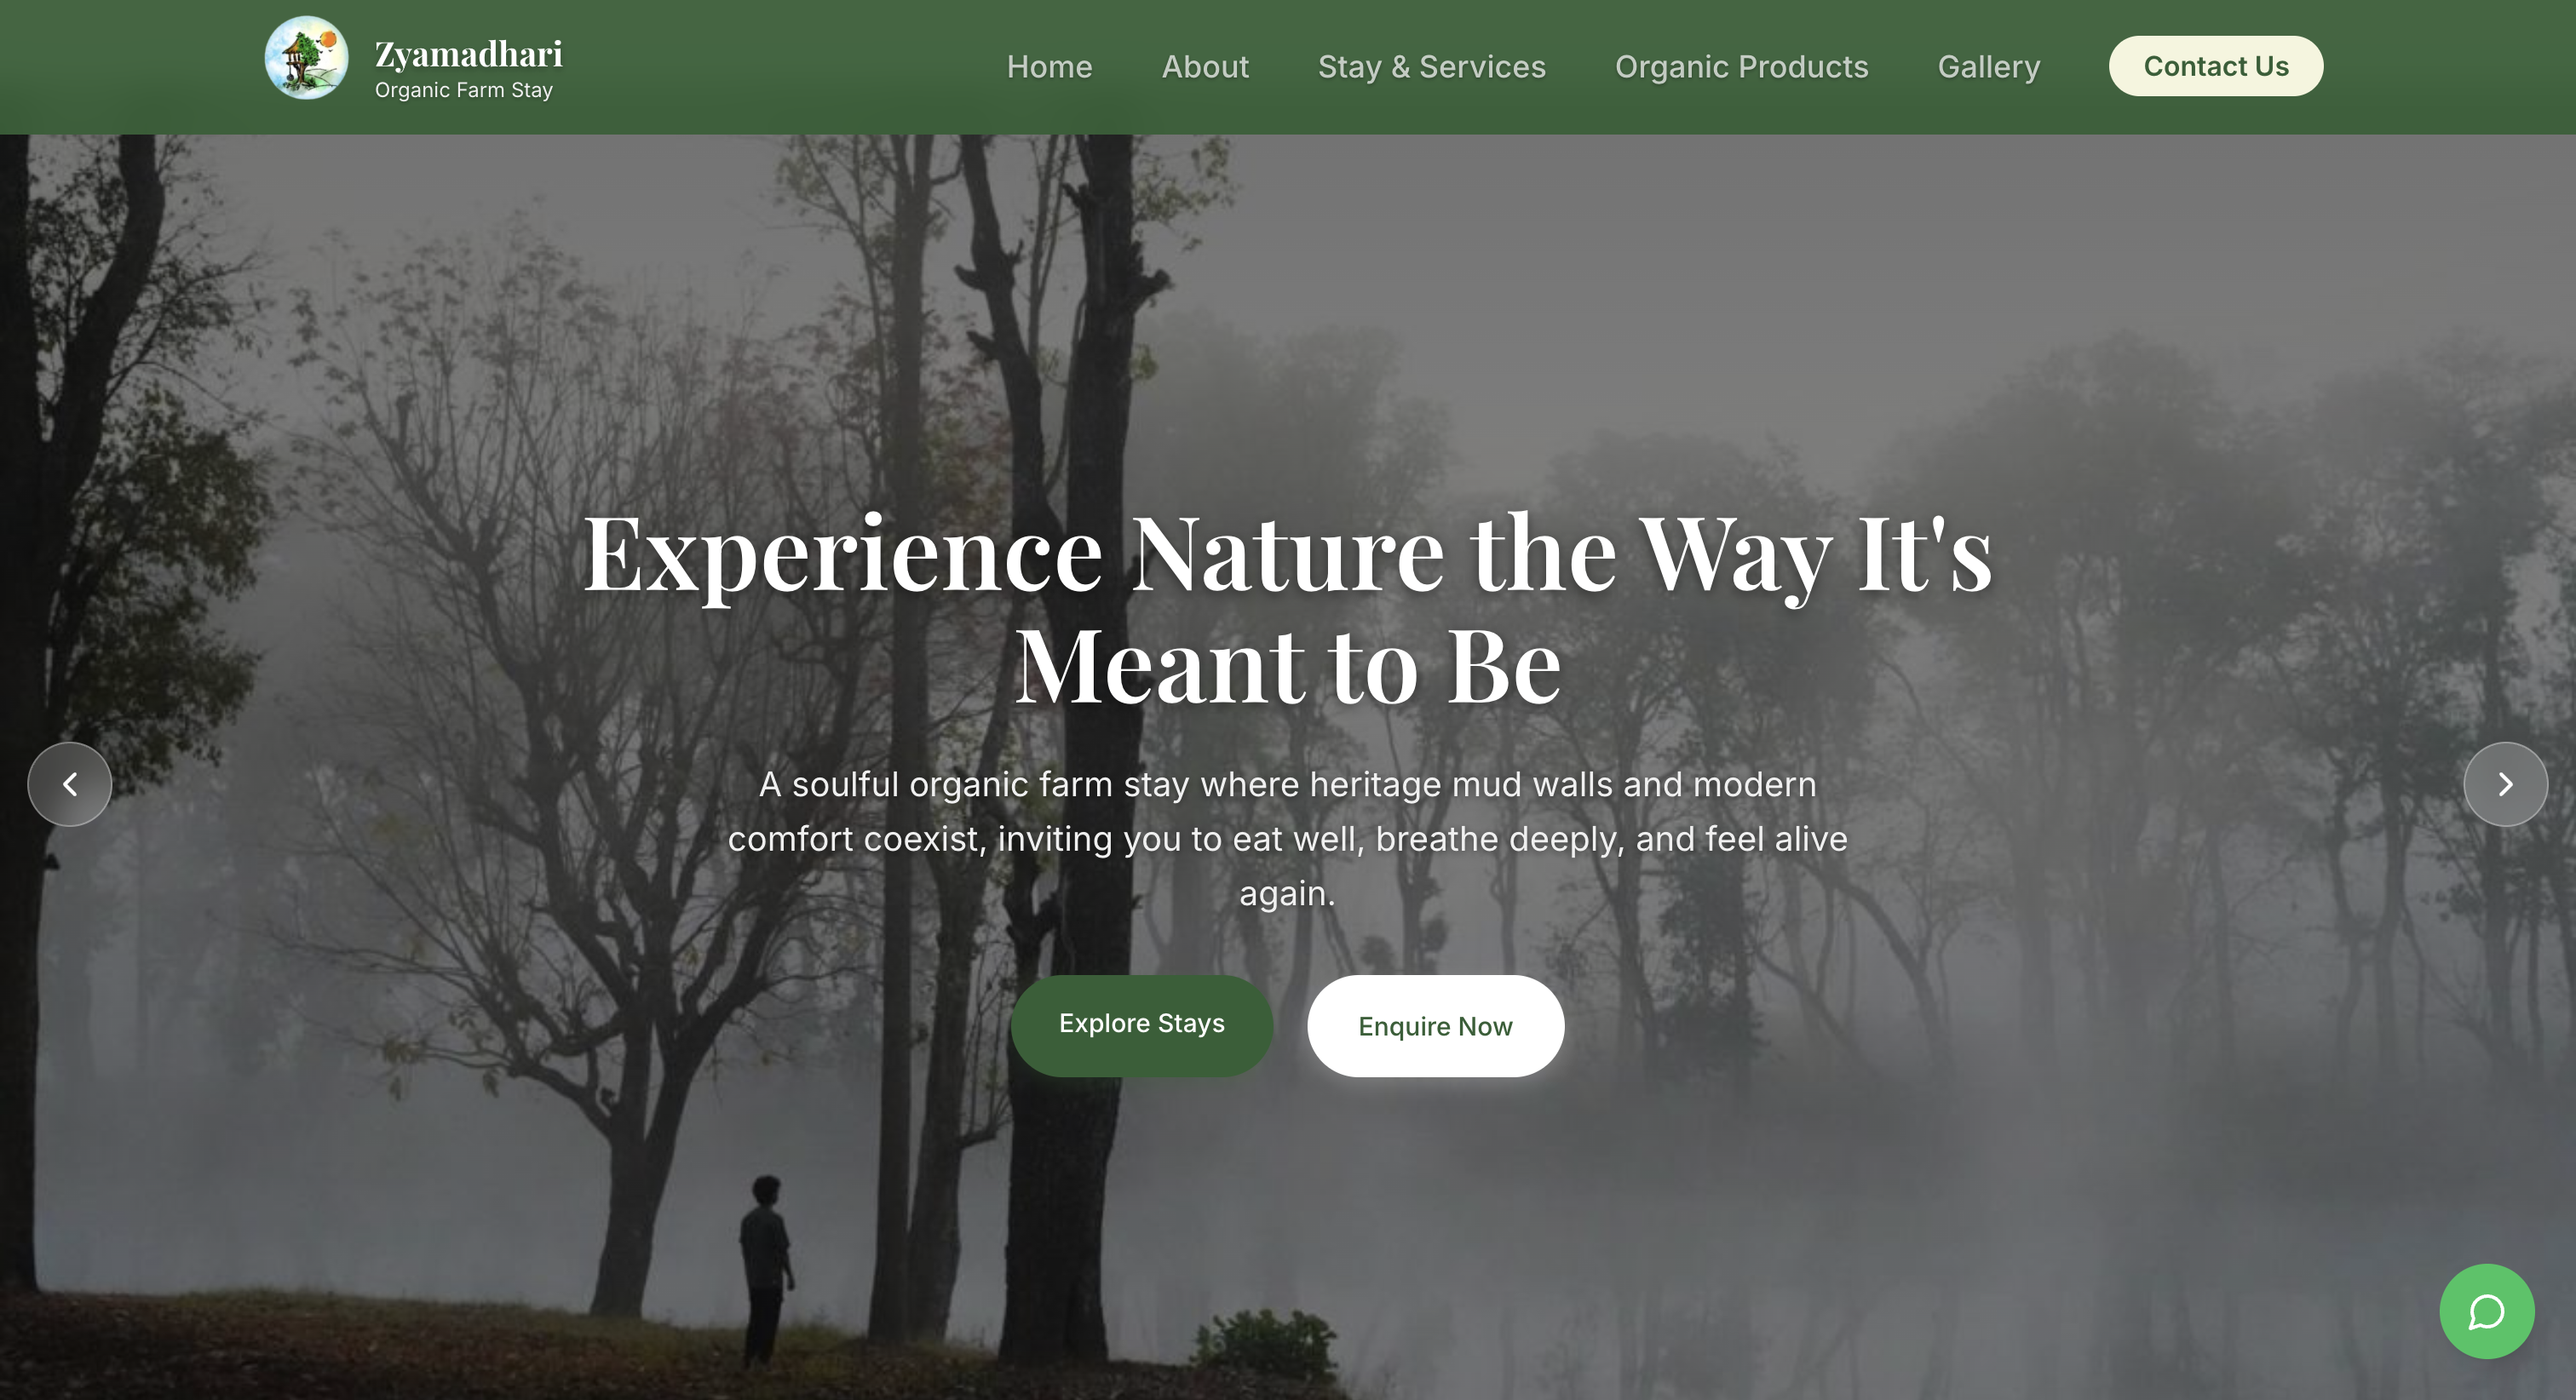2576x1400 pixels.
Task: Click the white Enquire Now button
Action: coord(1435,1026)
